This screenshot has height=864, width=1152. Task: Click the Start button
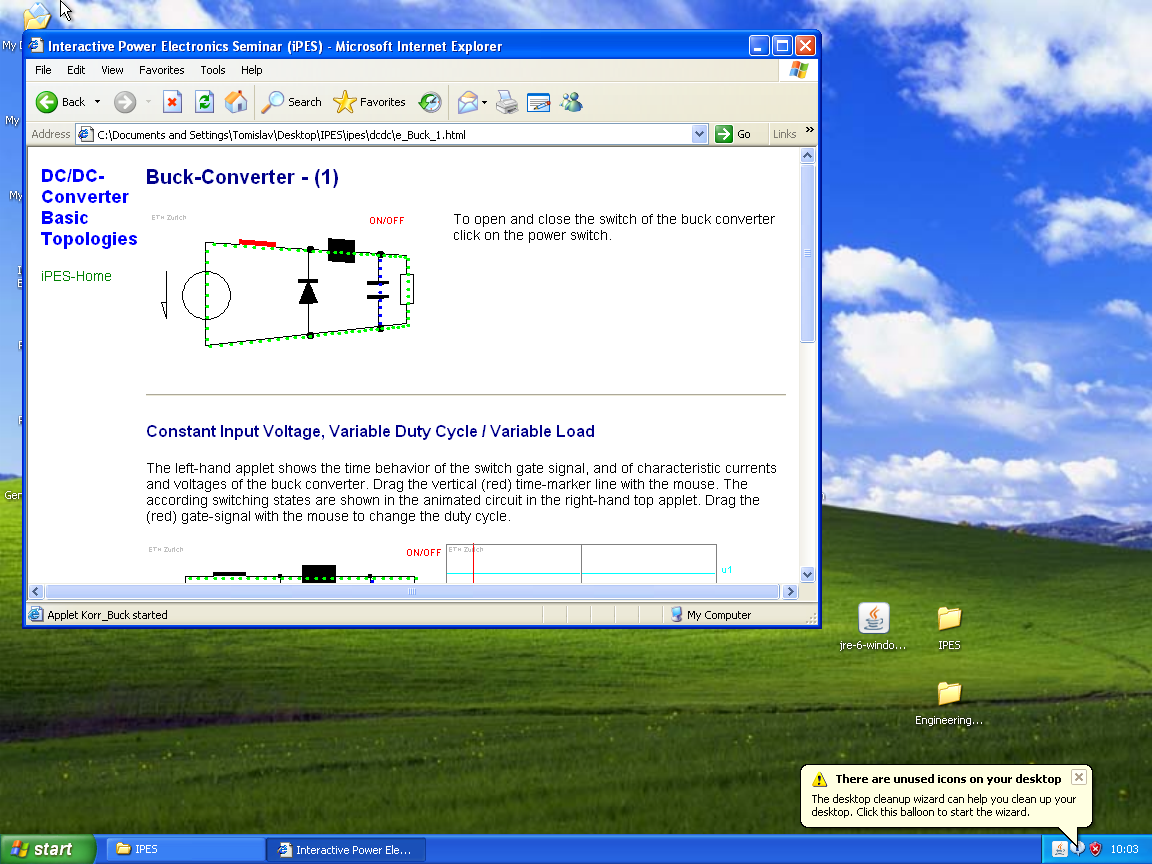click(47, 849)
